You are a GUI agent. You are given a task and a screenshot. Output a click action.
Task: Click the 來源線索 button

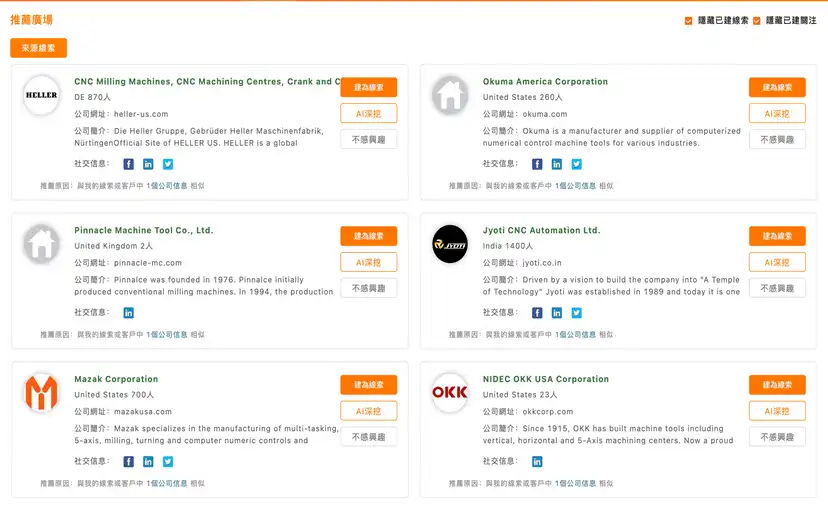pyautogui.click(x=39, y=48)
